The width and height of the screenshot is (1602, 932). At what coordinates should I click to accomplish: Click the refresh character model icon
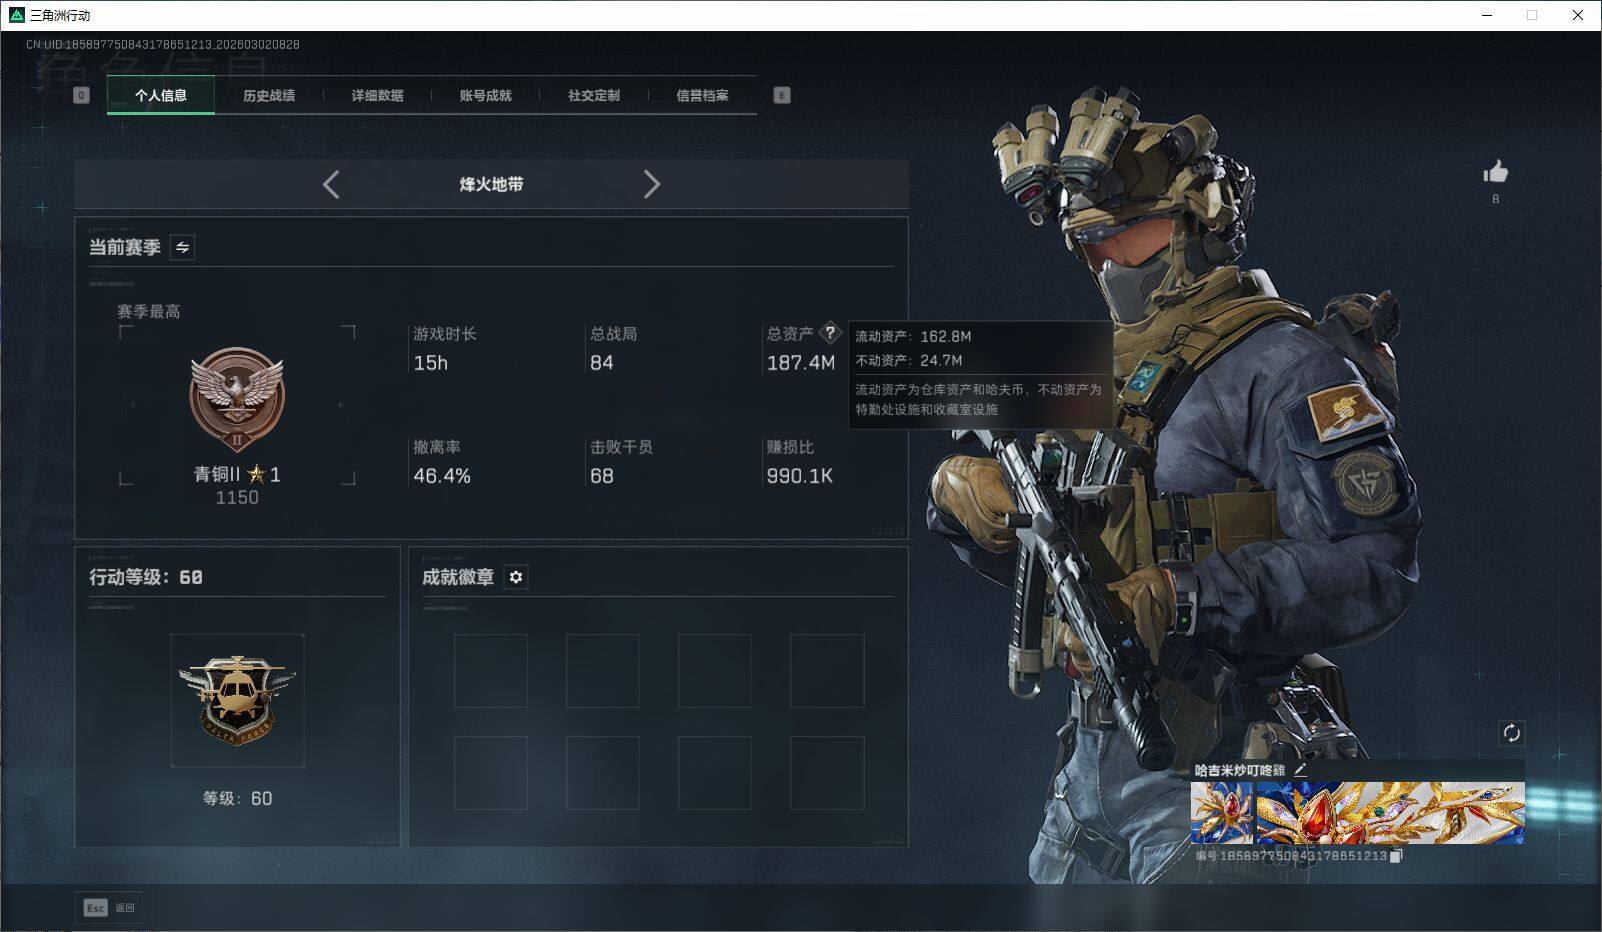[x=1511, y=733]
